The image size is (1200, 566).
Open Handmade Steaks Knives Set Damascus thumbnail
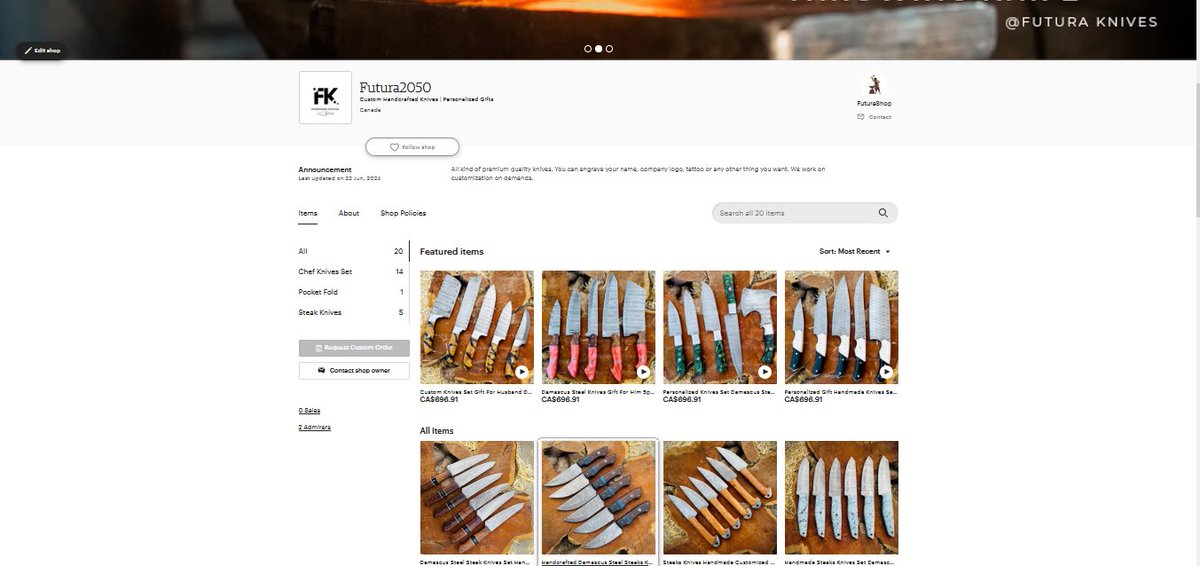point(842,498)
